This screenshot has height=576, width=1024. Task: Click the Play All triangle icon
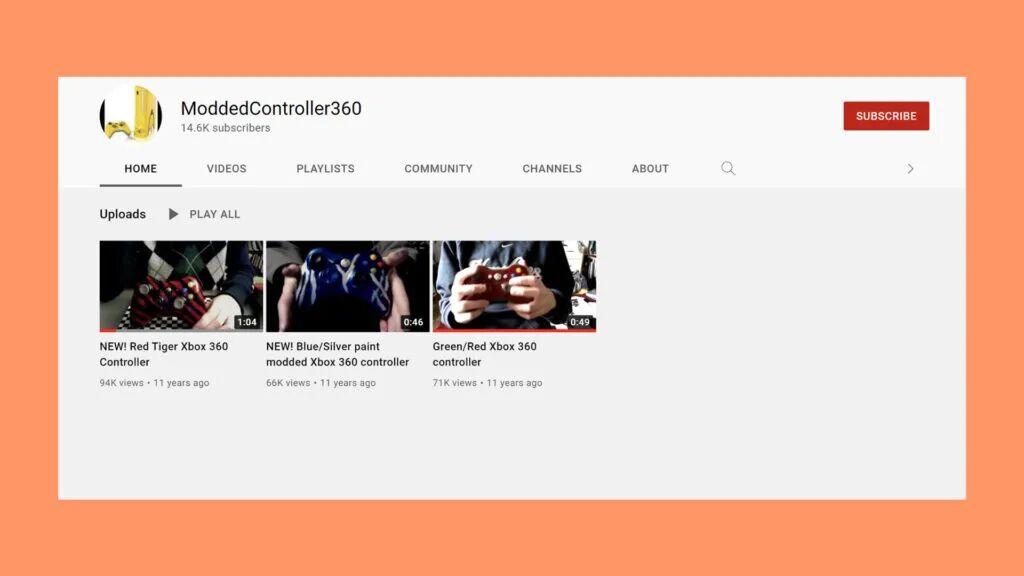pos(173,214)
